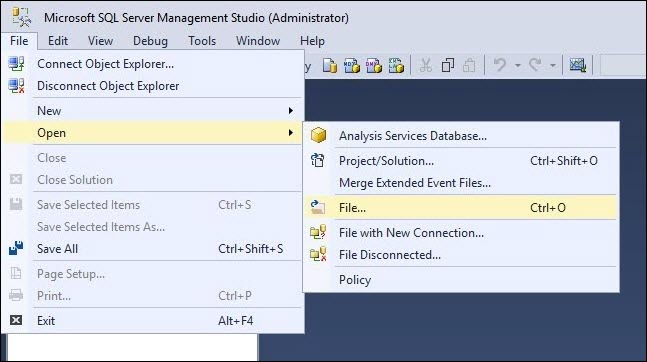647x362 pixels.
Task: Click the SSMS application icon in title bar
Action: (21, 17)
